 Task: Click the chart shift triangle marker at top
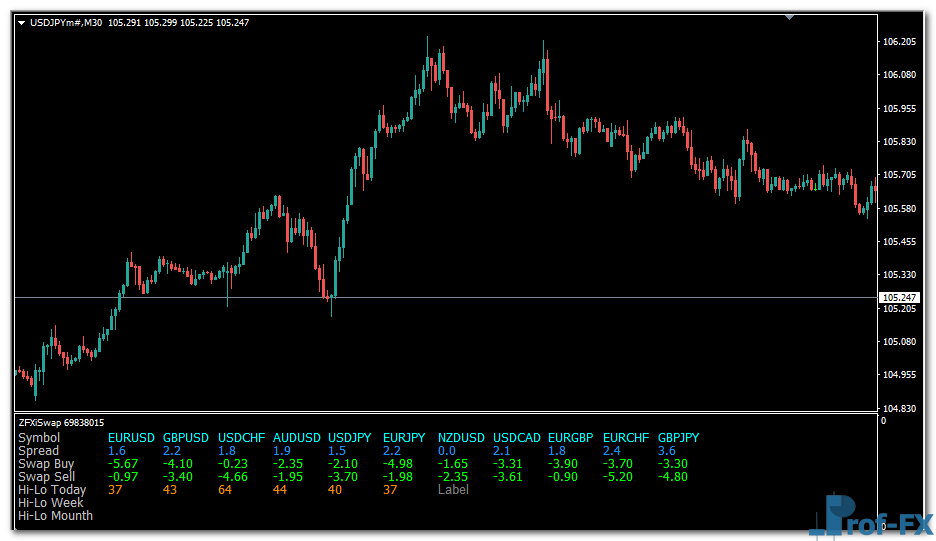(790, 16)
